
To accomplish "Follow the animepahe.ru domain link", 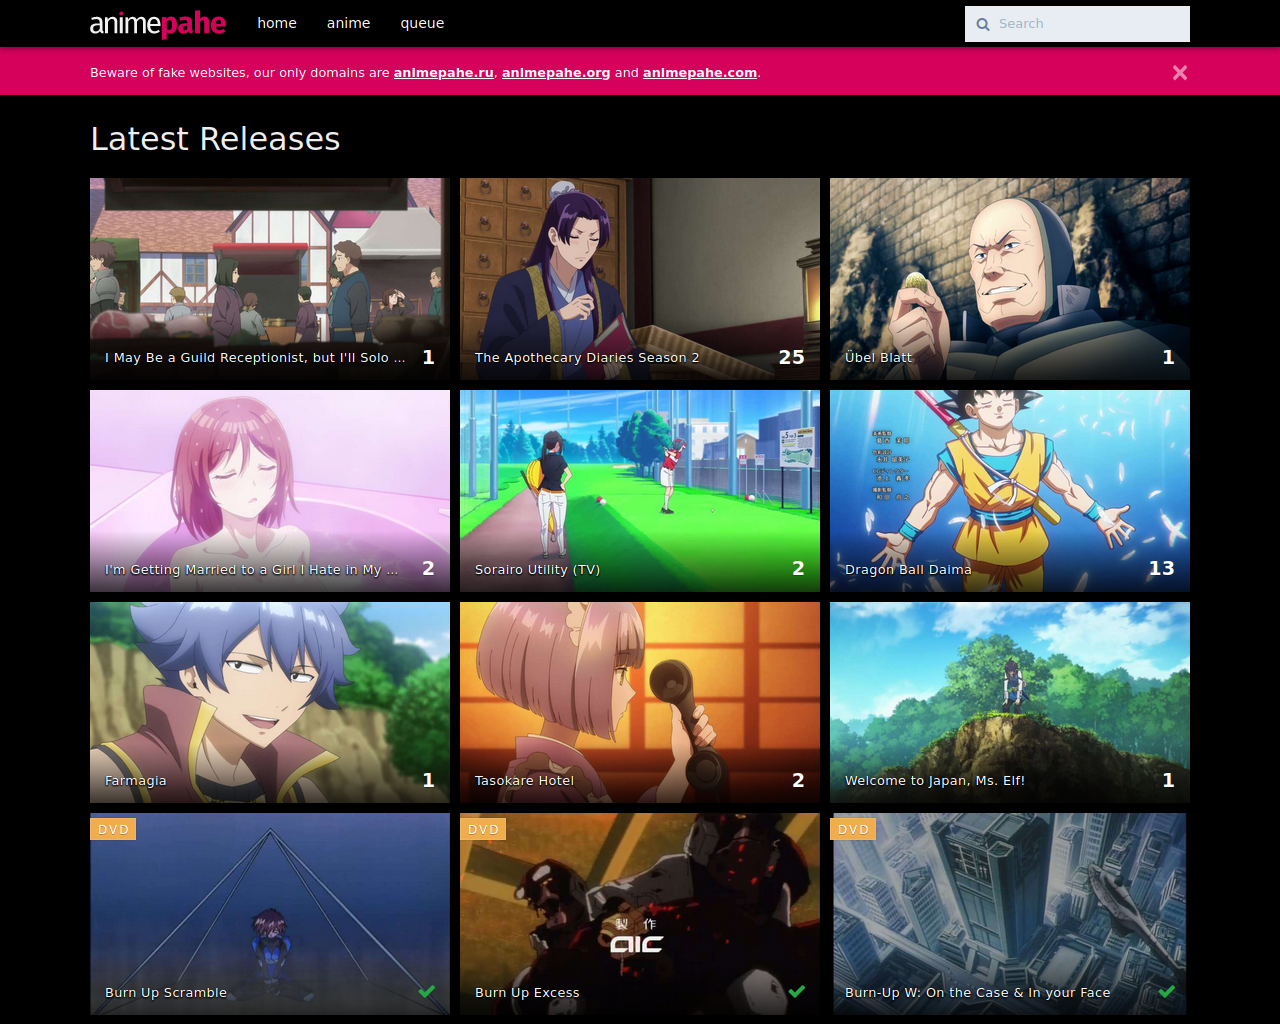I will click(443, 72).
